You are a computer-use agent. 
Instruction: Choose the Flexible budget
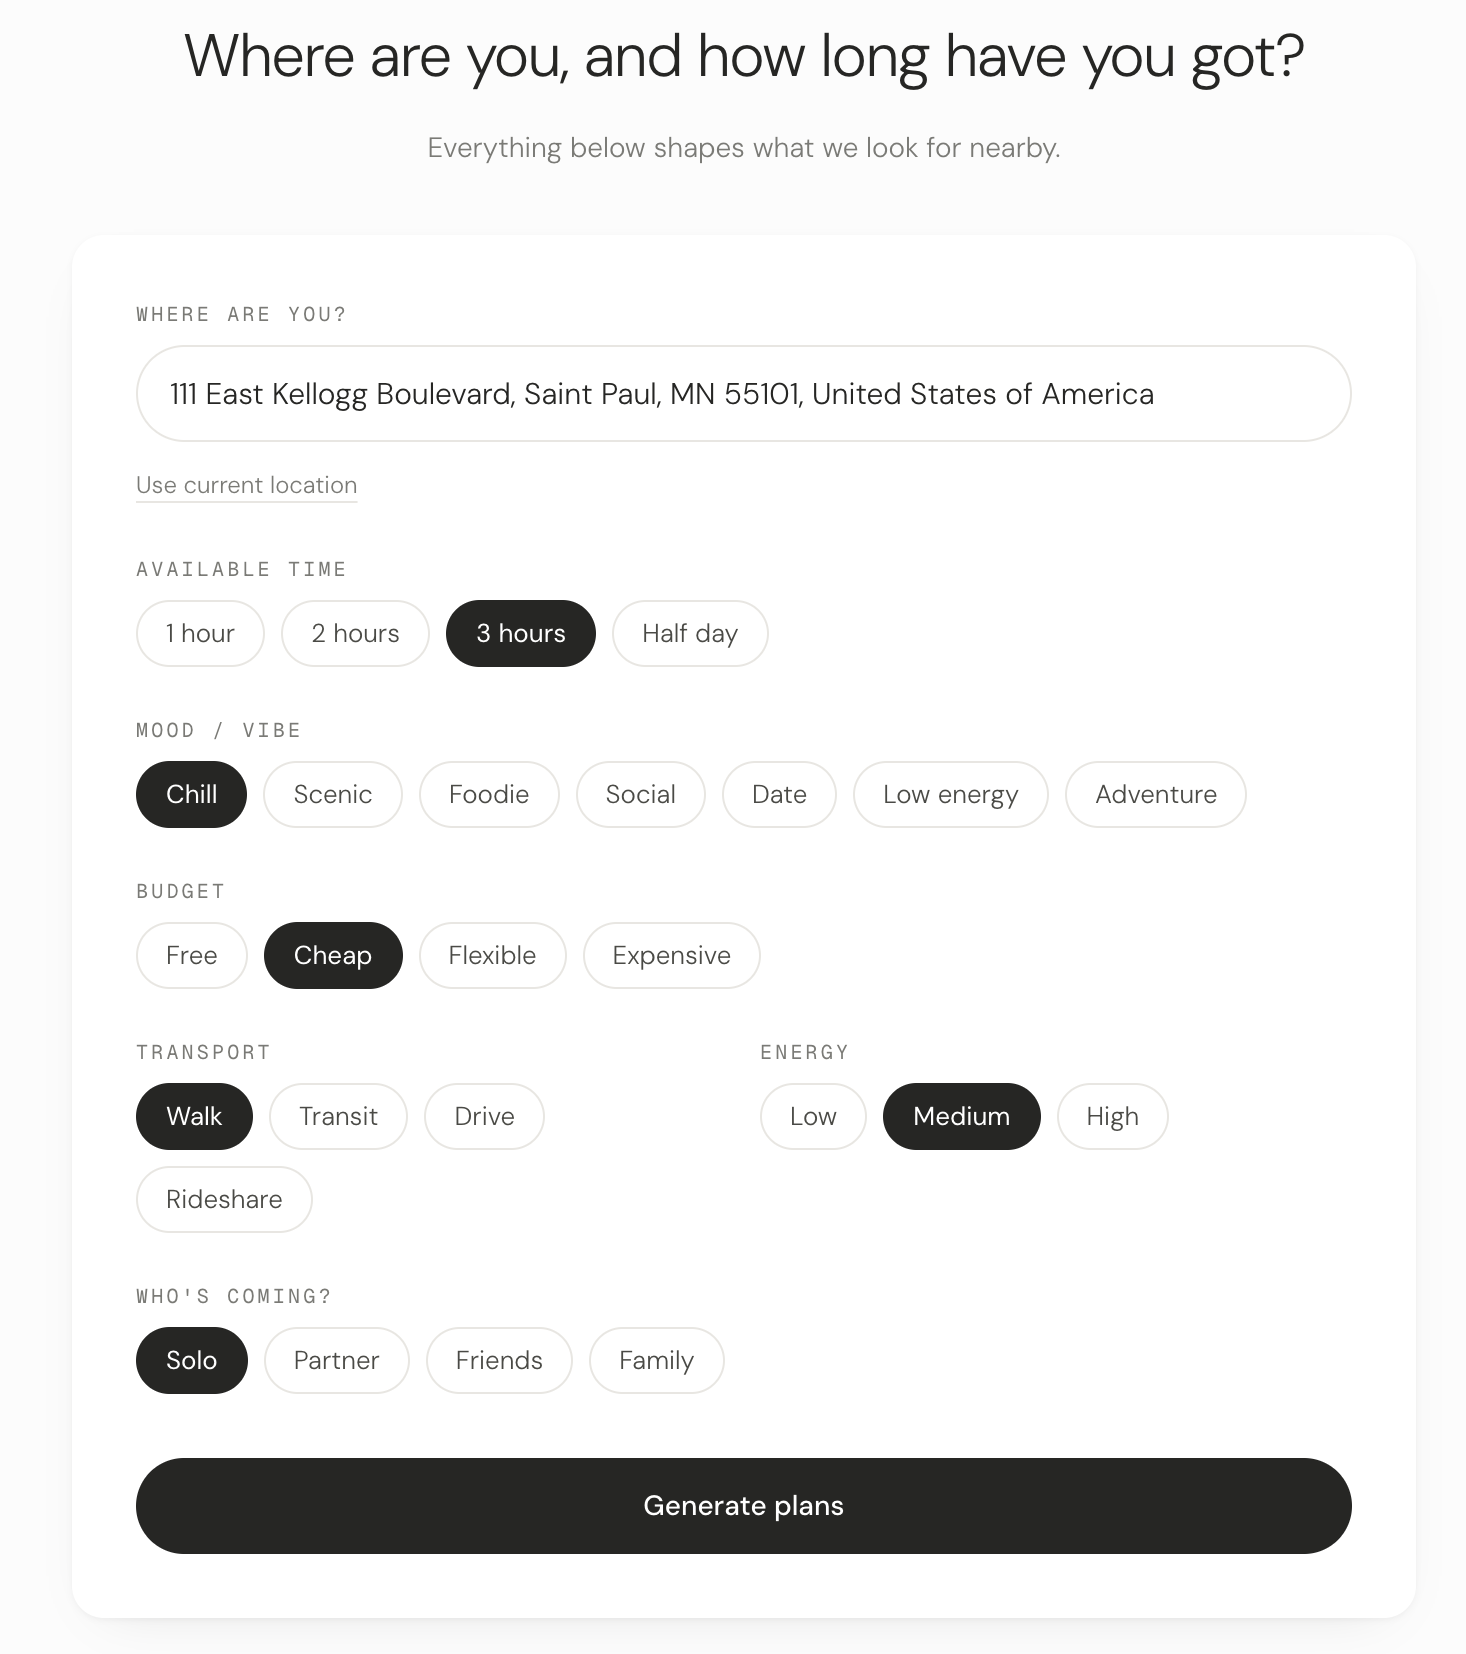coord(492,955)
